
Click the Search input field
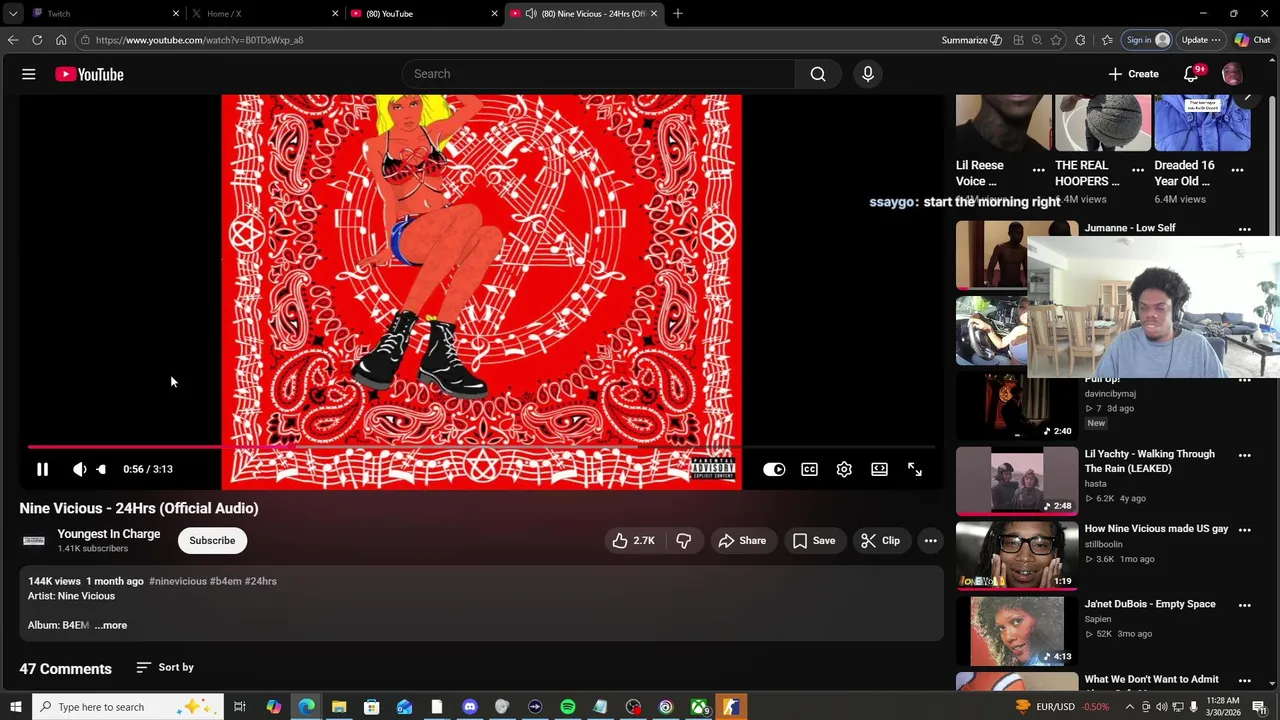pos(599,74)
